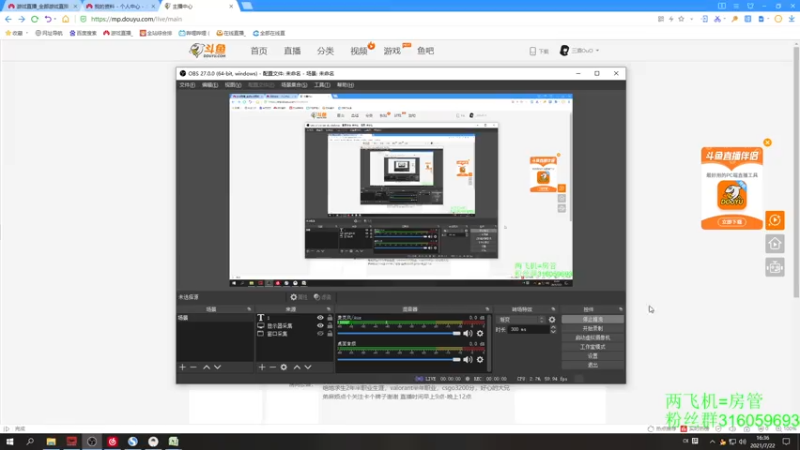Click the browser forward arrow
The image size is (800, 450).
(21, 19)
